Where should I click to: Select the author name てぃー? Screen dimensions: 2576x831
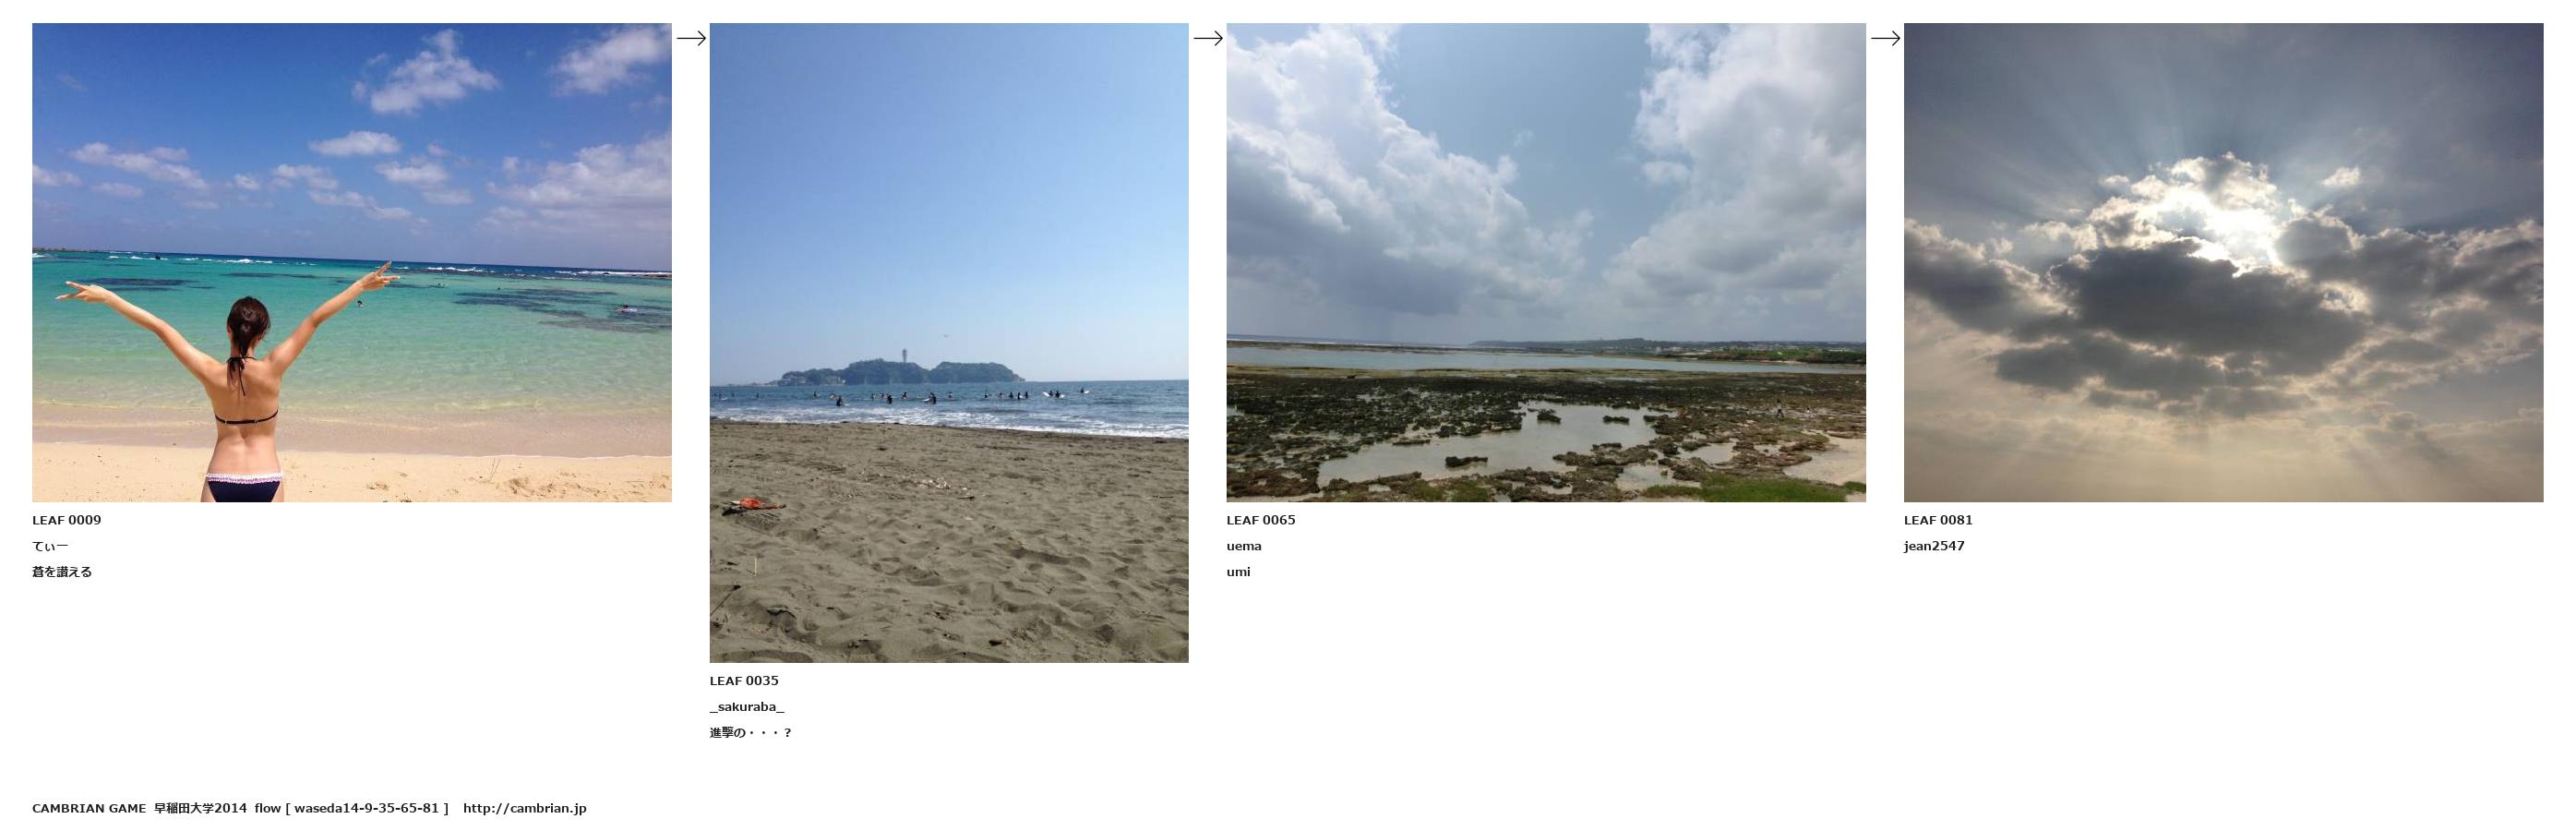pyautogui.click(x=50, y=546)
